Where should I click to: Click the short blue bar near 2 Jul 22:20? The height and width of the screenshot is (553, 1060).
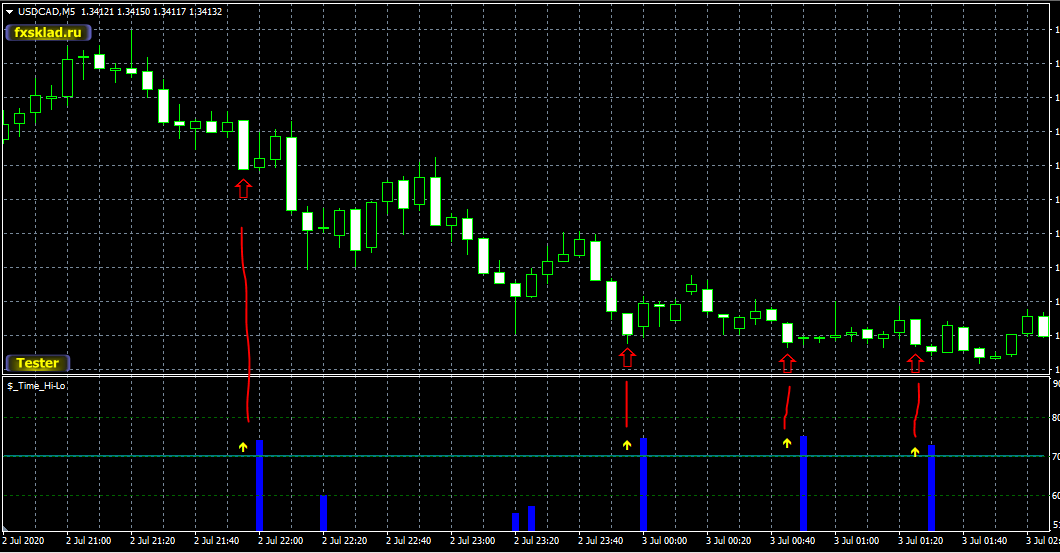tap(324, 513)
